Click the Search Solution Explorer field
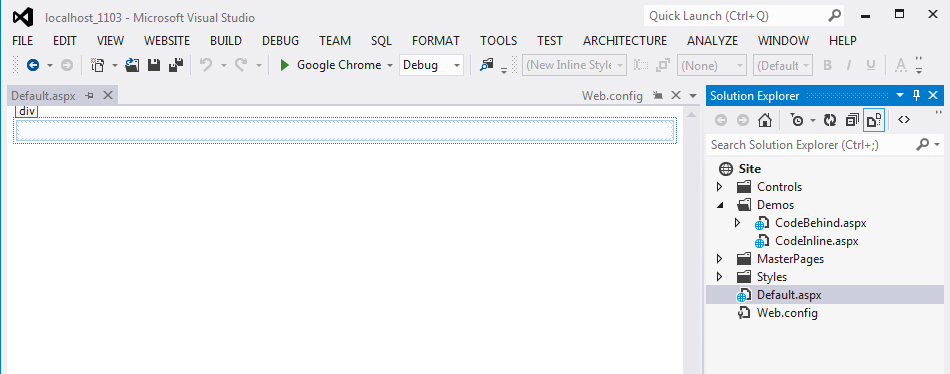950x374 pixels. click(x=826, y=145)
